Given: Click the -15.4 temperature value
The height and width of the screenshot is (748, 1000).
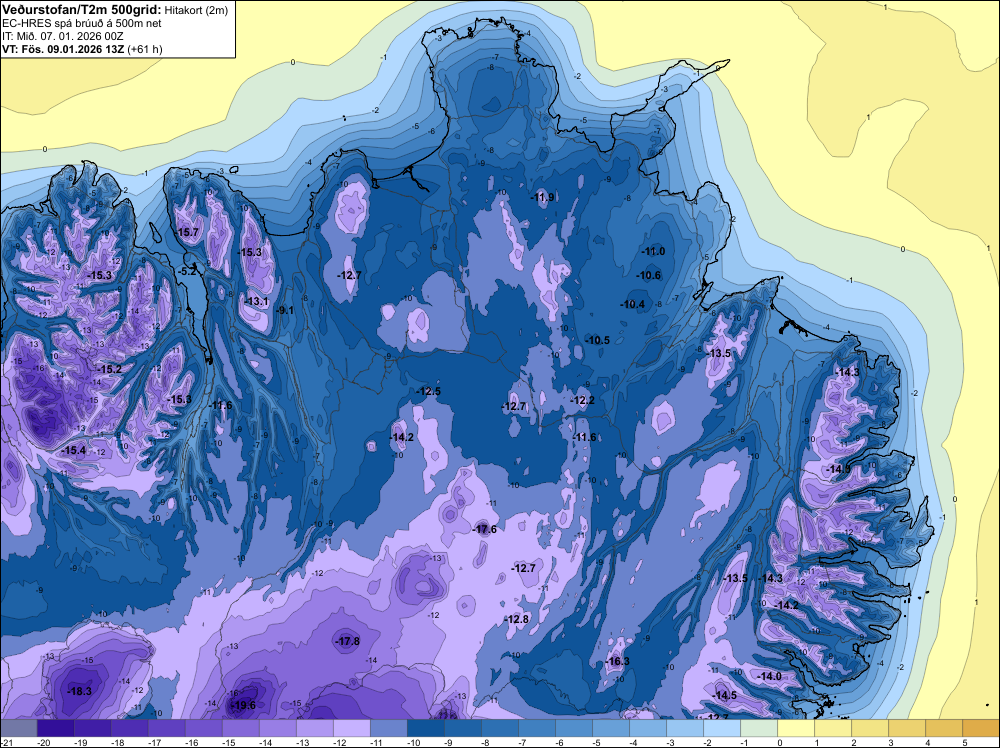Looking at the screenshot, I should tap(73, 450).
